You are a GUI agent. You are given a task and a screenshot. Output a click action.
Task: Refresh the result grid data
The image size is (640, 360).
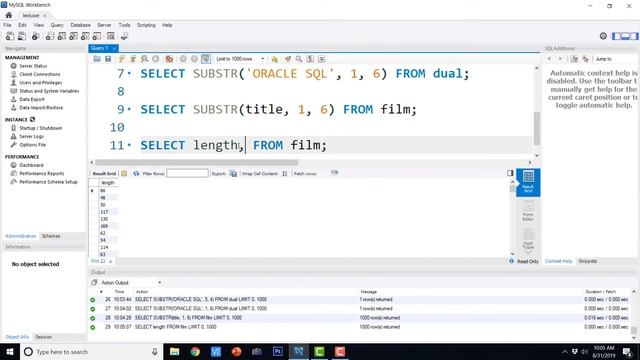(x=136, y=173)
